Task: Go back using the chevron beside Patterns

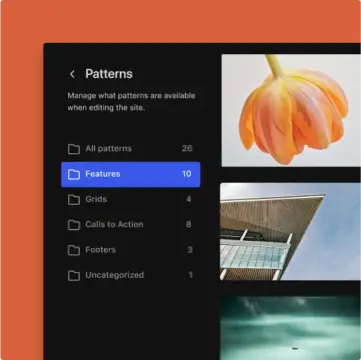Action: point(72,74)
